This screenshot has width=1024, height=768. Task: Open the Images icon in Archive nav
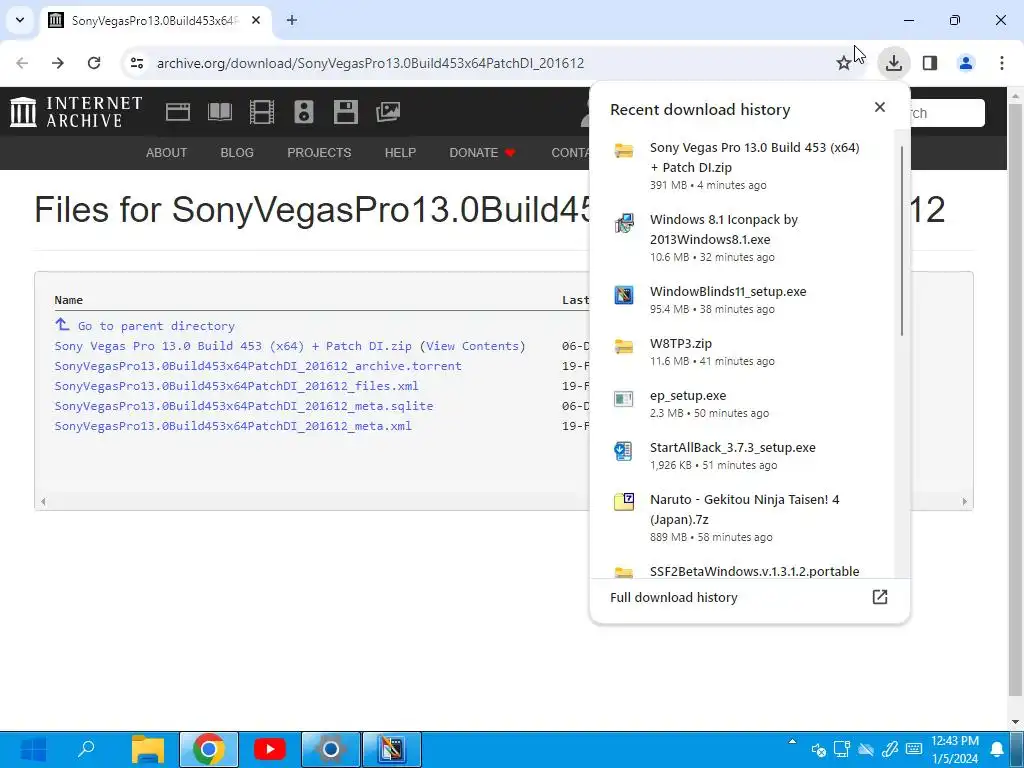click(x=388, y=112)
